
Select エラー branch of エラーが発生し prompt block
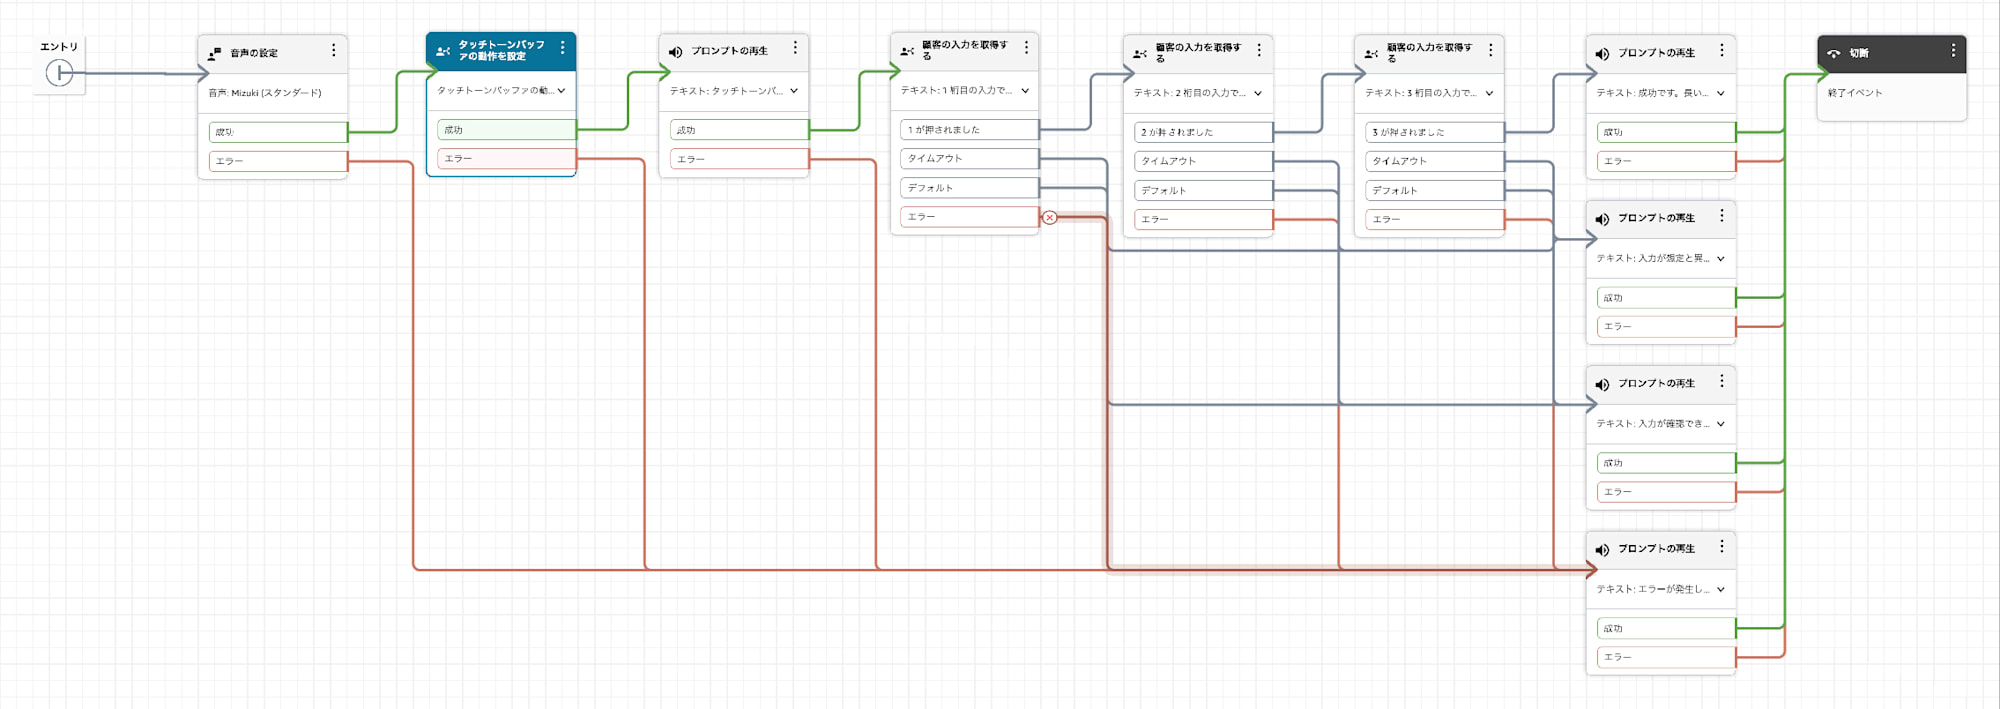(1667, 657)
